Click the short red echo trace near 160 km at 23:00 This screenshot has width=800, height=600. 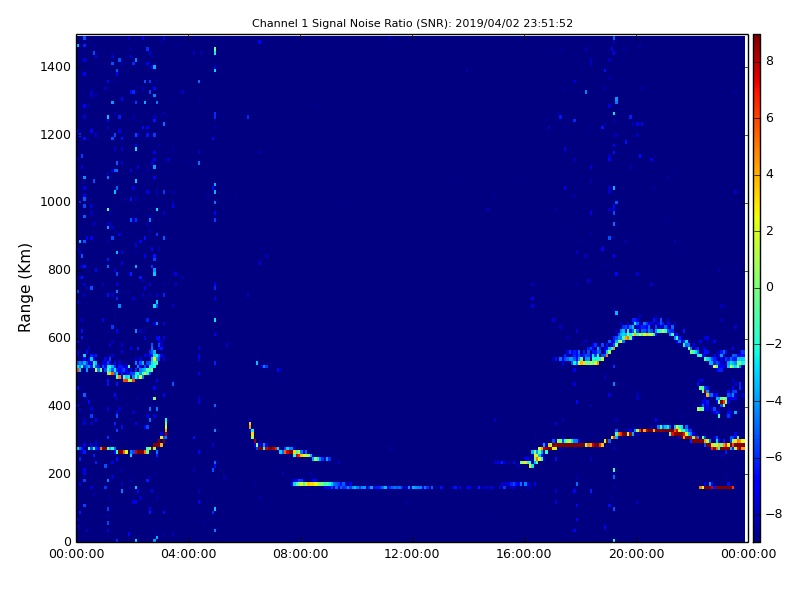pyautogui.click(x=716, y=488)
